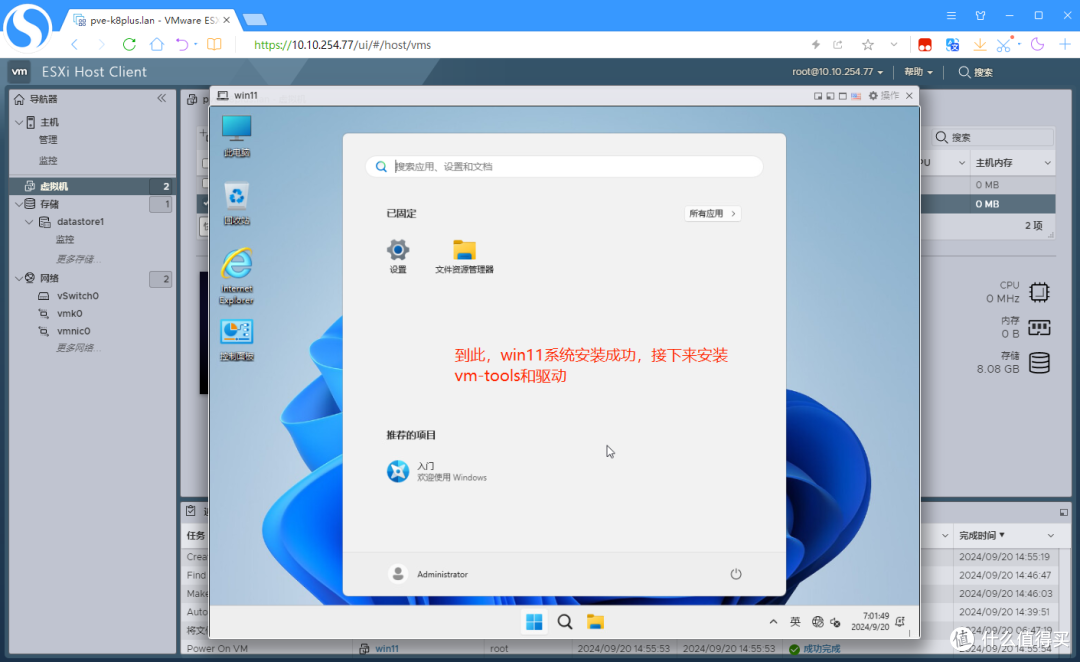
Task: Click the Start menu power button
Action: coord(736,574)
